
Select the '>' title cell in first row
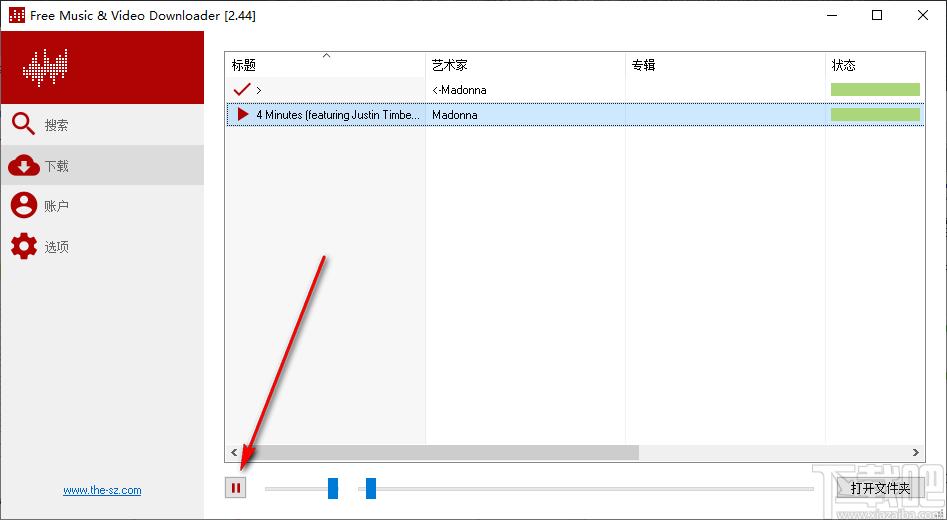click(258, 90)
